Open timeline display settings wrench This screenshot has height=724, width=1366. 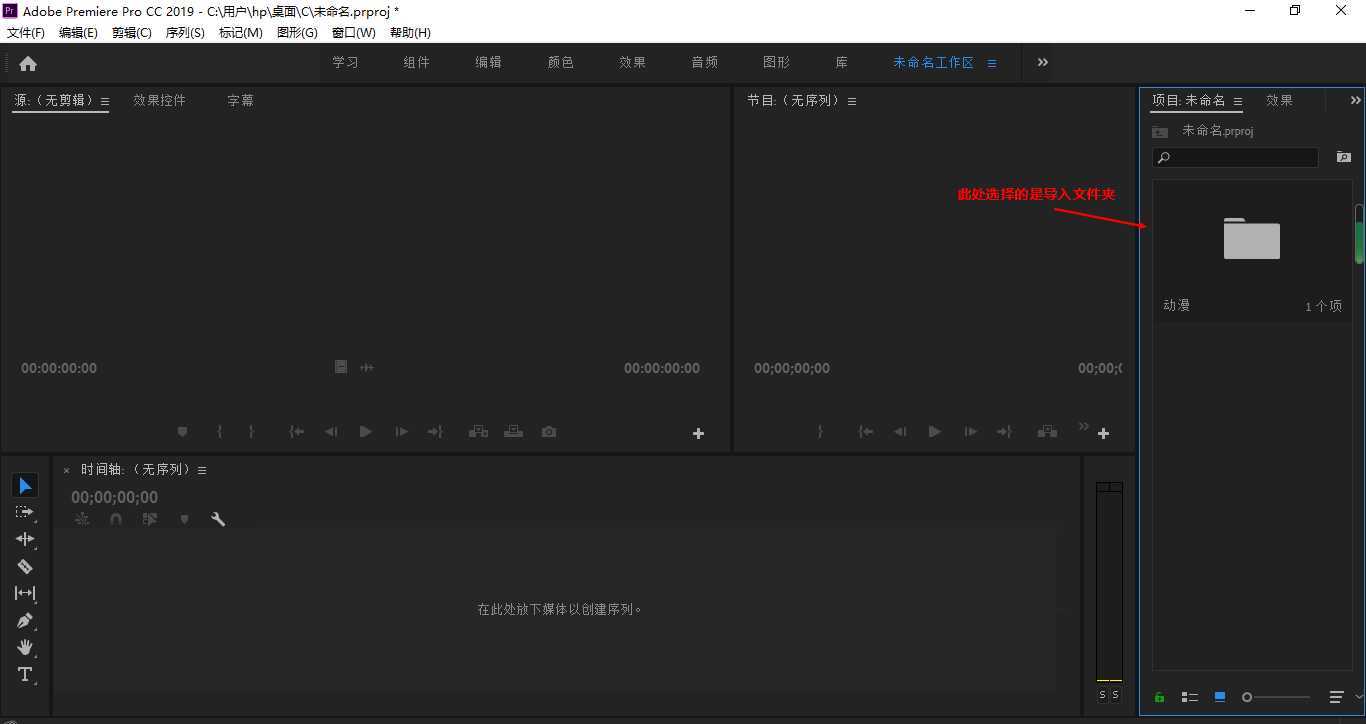218,519
